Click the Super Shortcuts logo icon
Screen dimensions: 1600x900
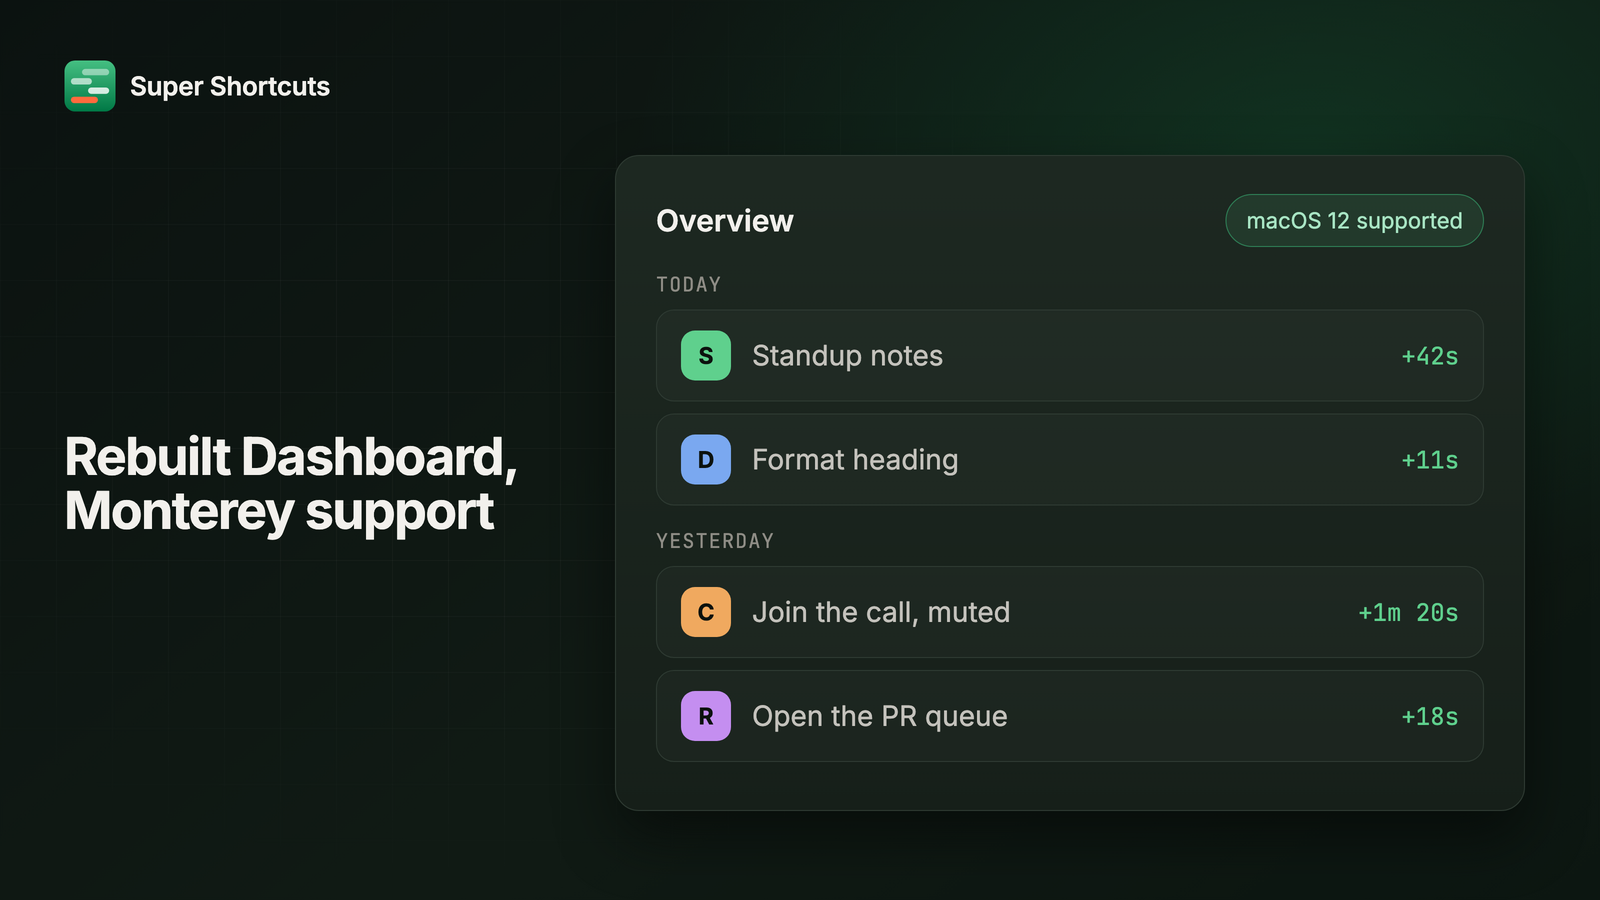[90, 86]
